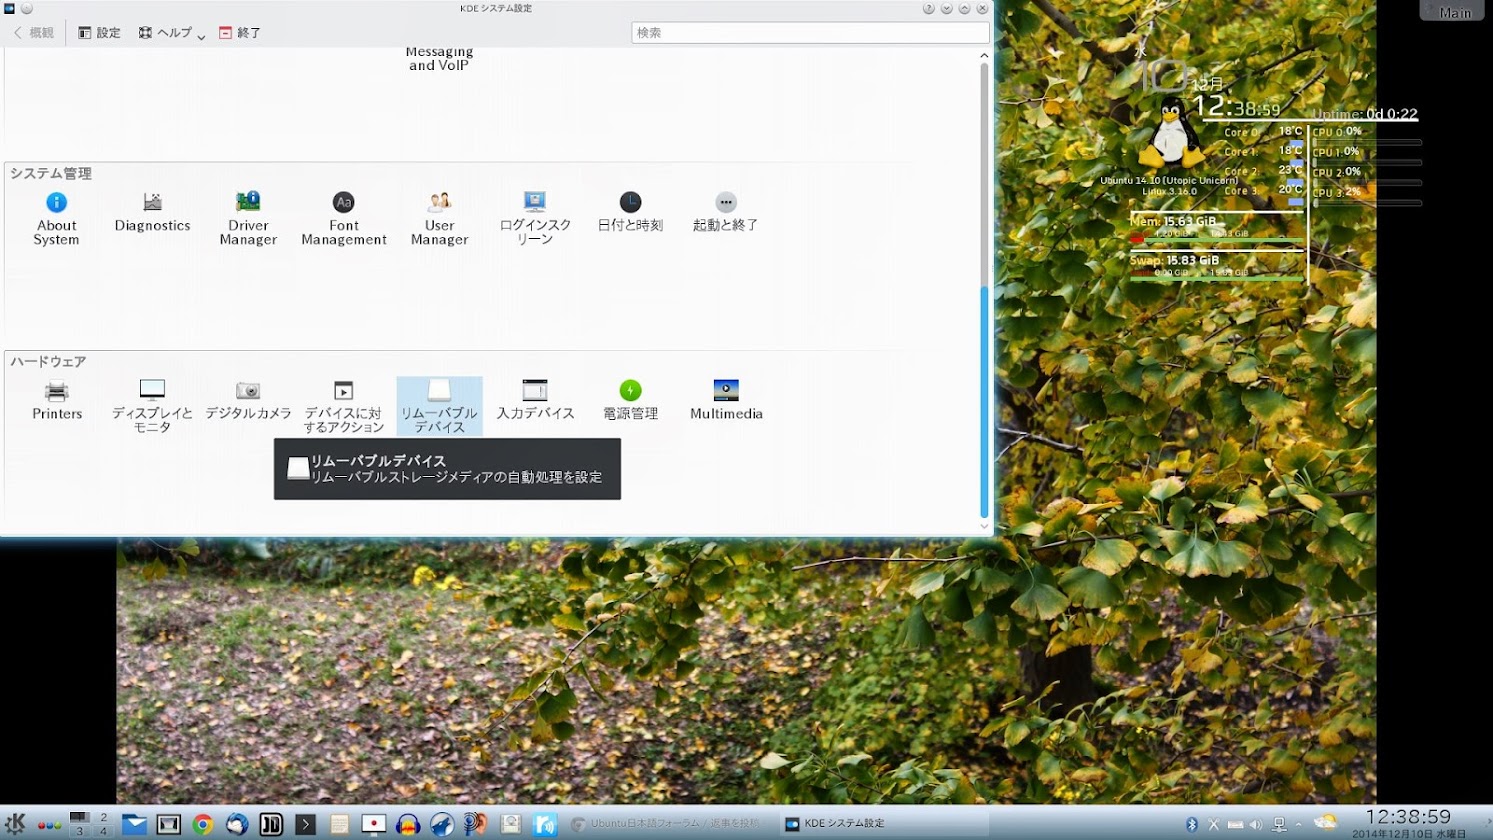This screenshot has height=840, width=1493.
Task: Open Printers settings
Action: pos(57,400)
